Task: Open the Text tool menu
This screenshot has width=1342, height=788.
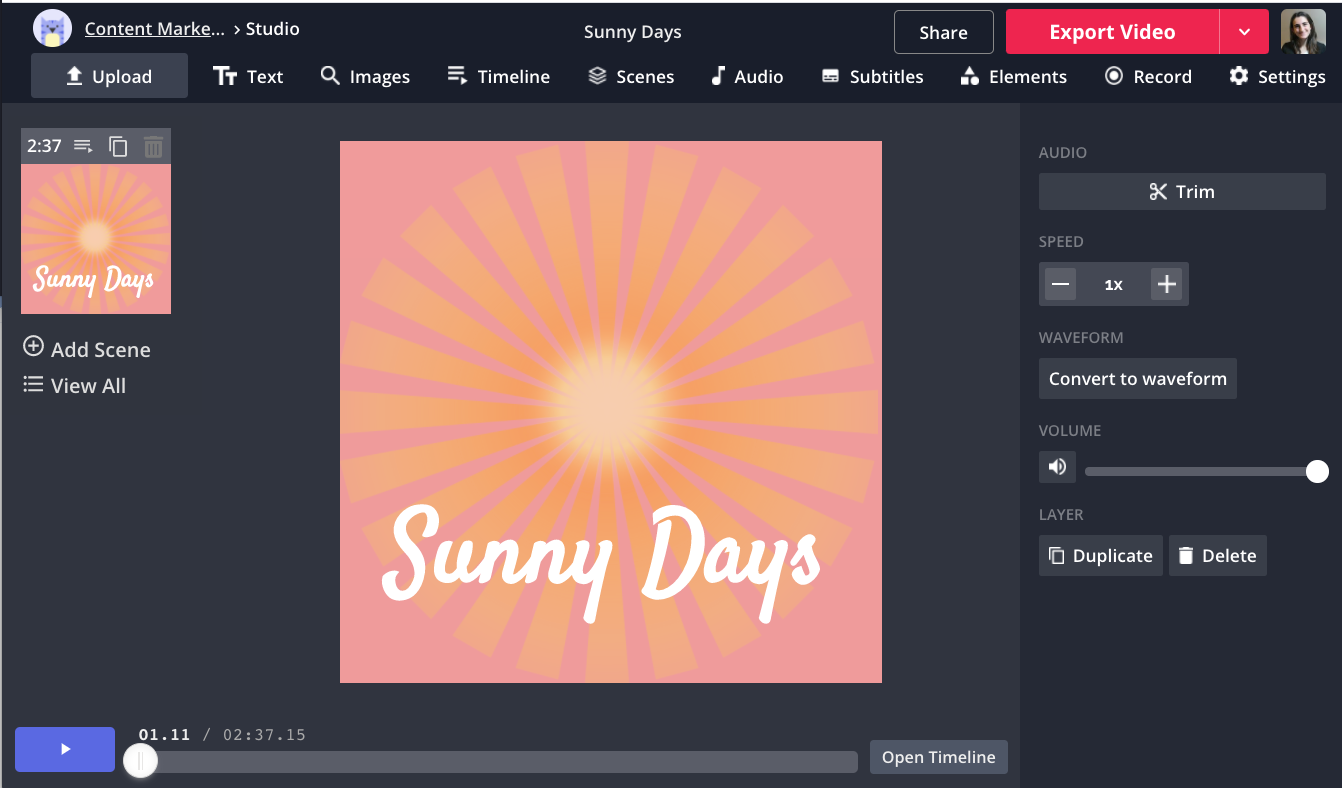Action: 249,77
